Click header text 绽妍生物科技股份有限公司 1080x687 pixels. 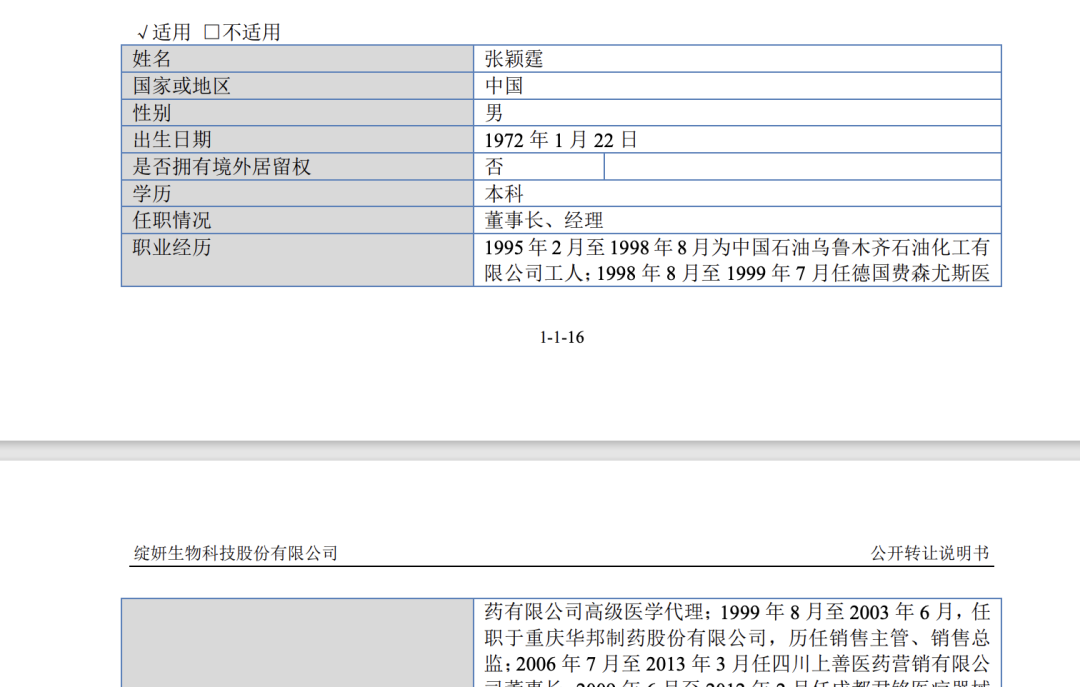tap(236, 553)
